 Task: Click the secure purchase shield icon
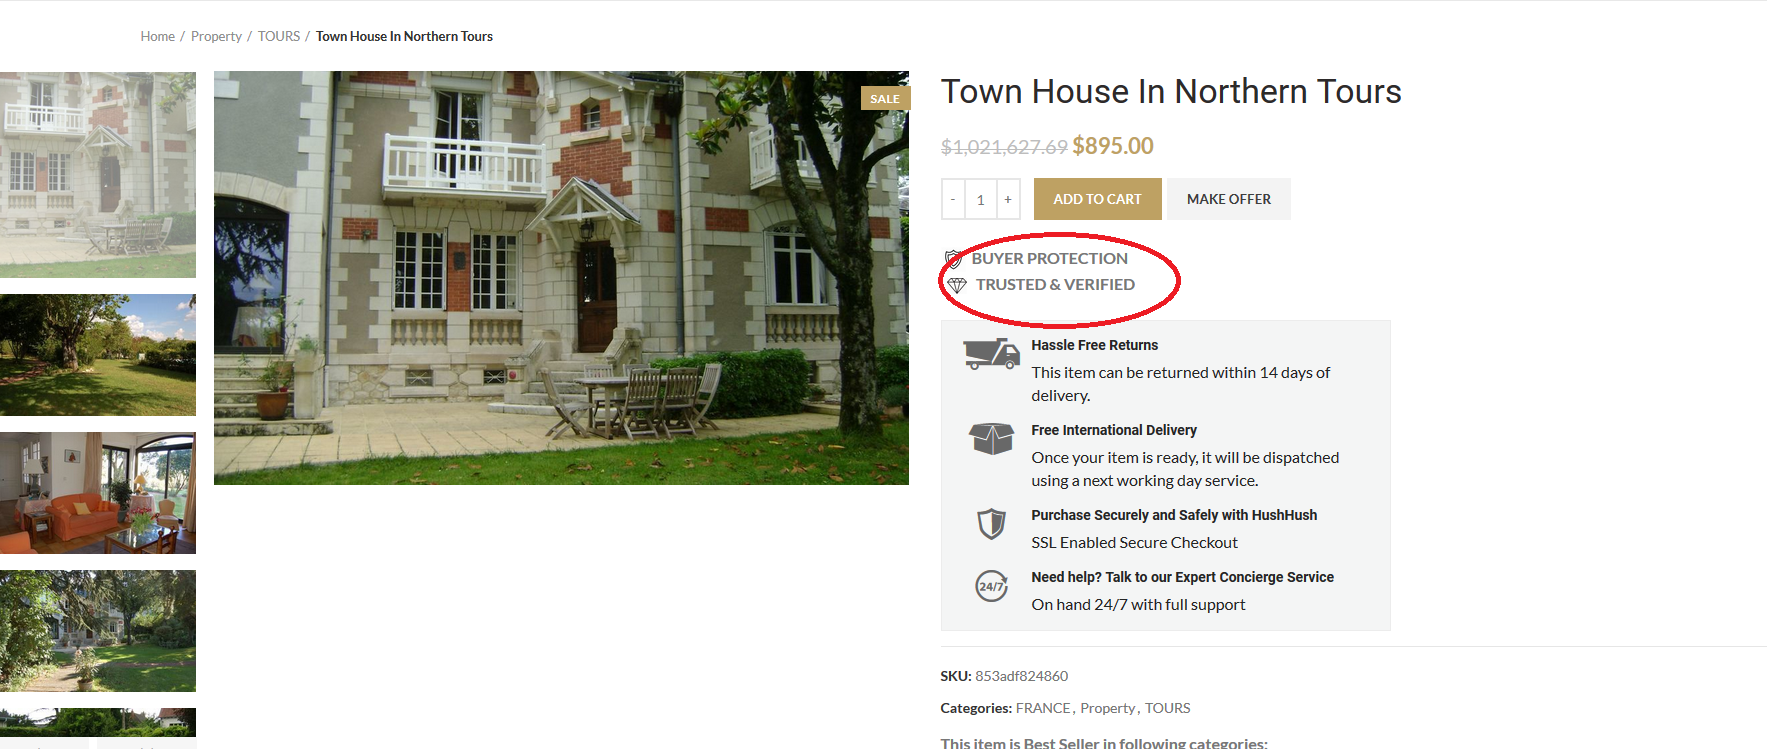991,523
